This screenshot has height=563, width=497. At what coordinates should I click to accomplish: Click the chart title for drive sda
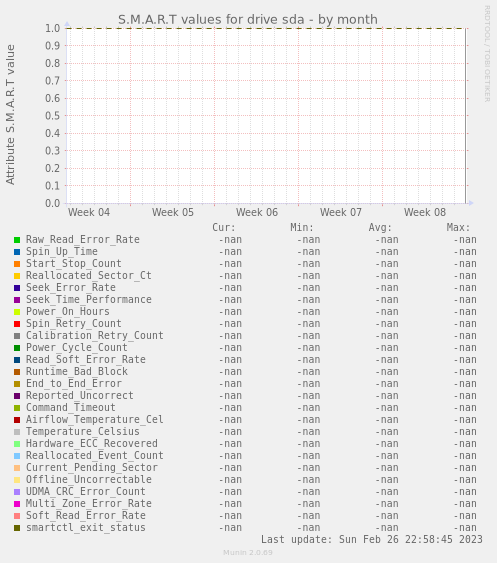pos(248,19)
